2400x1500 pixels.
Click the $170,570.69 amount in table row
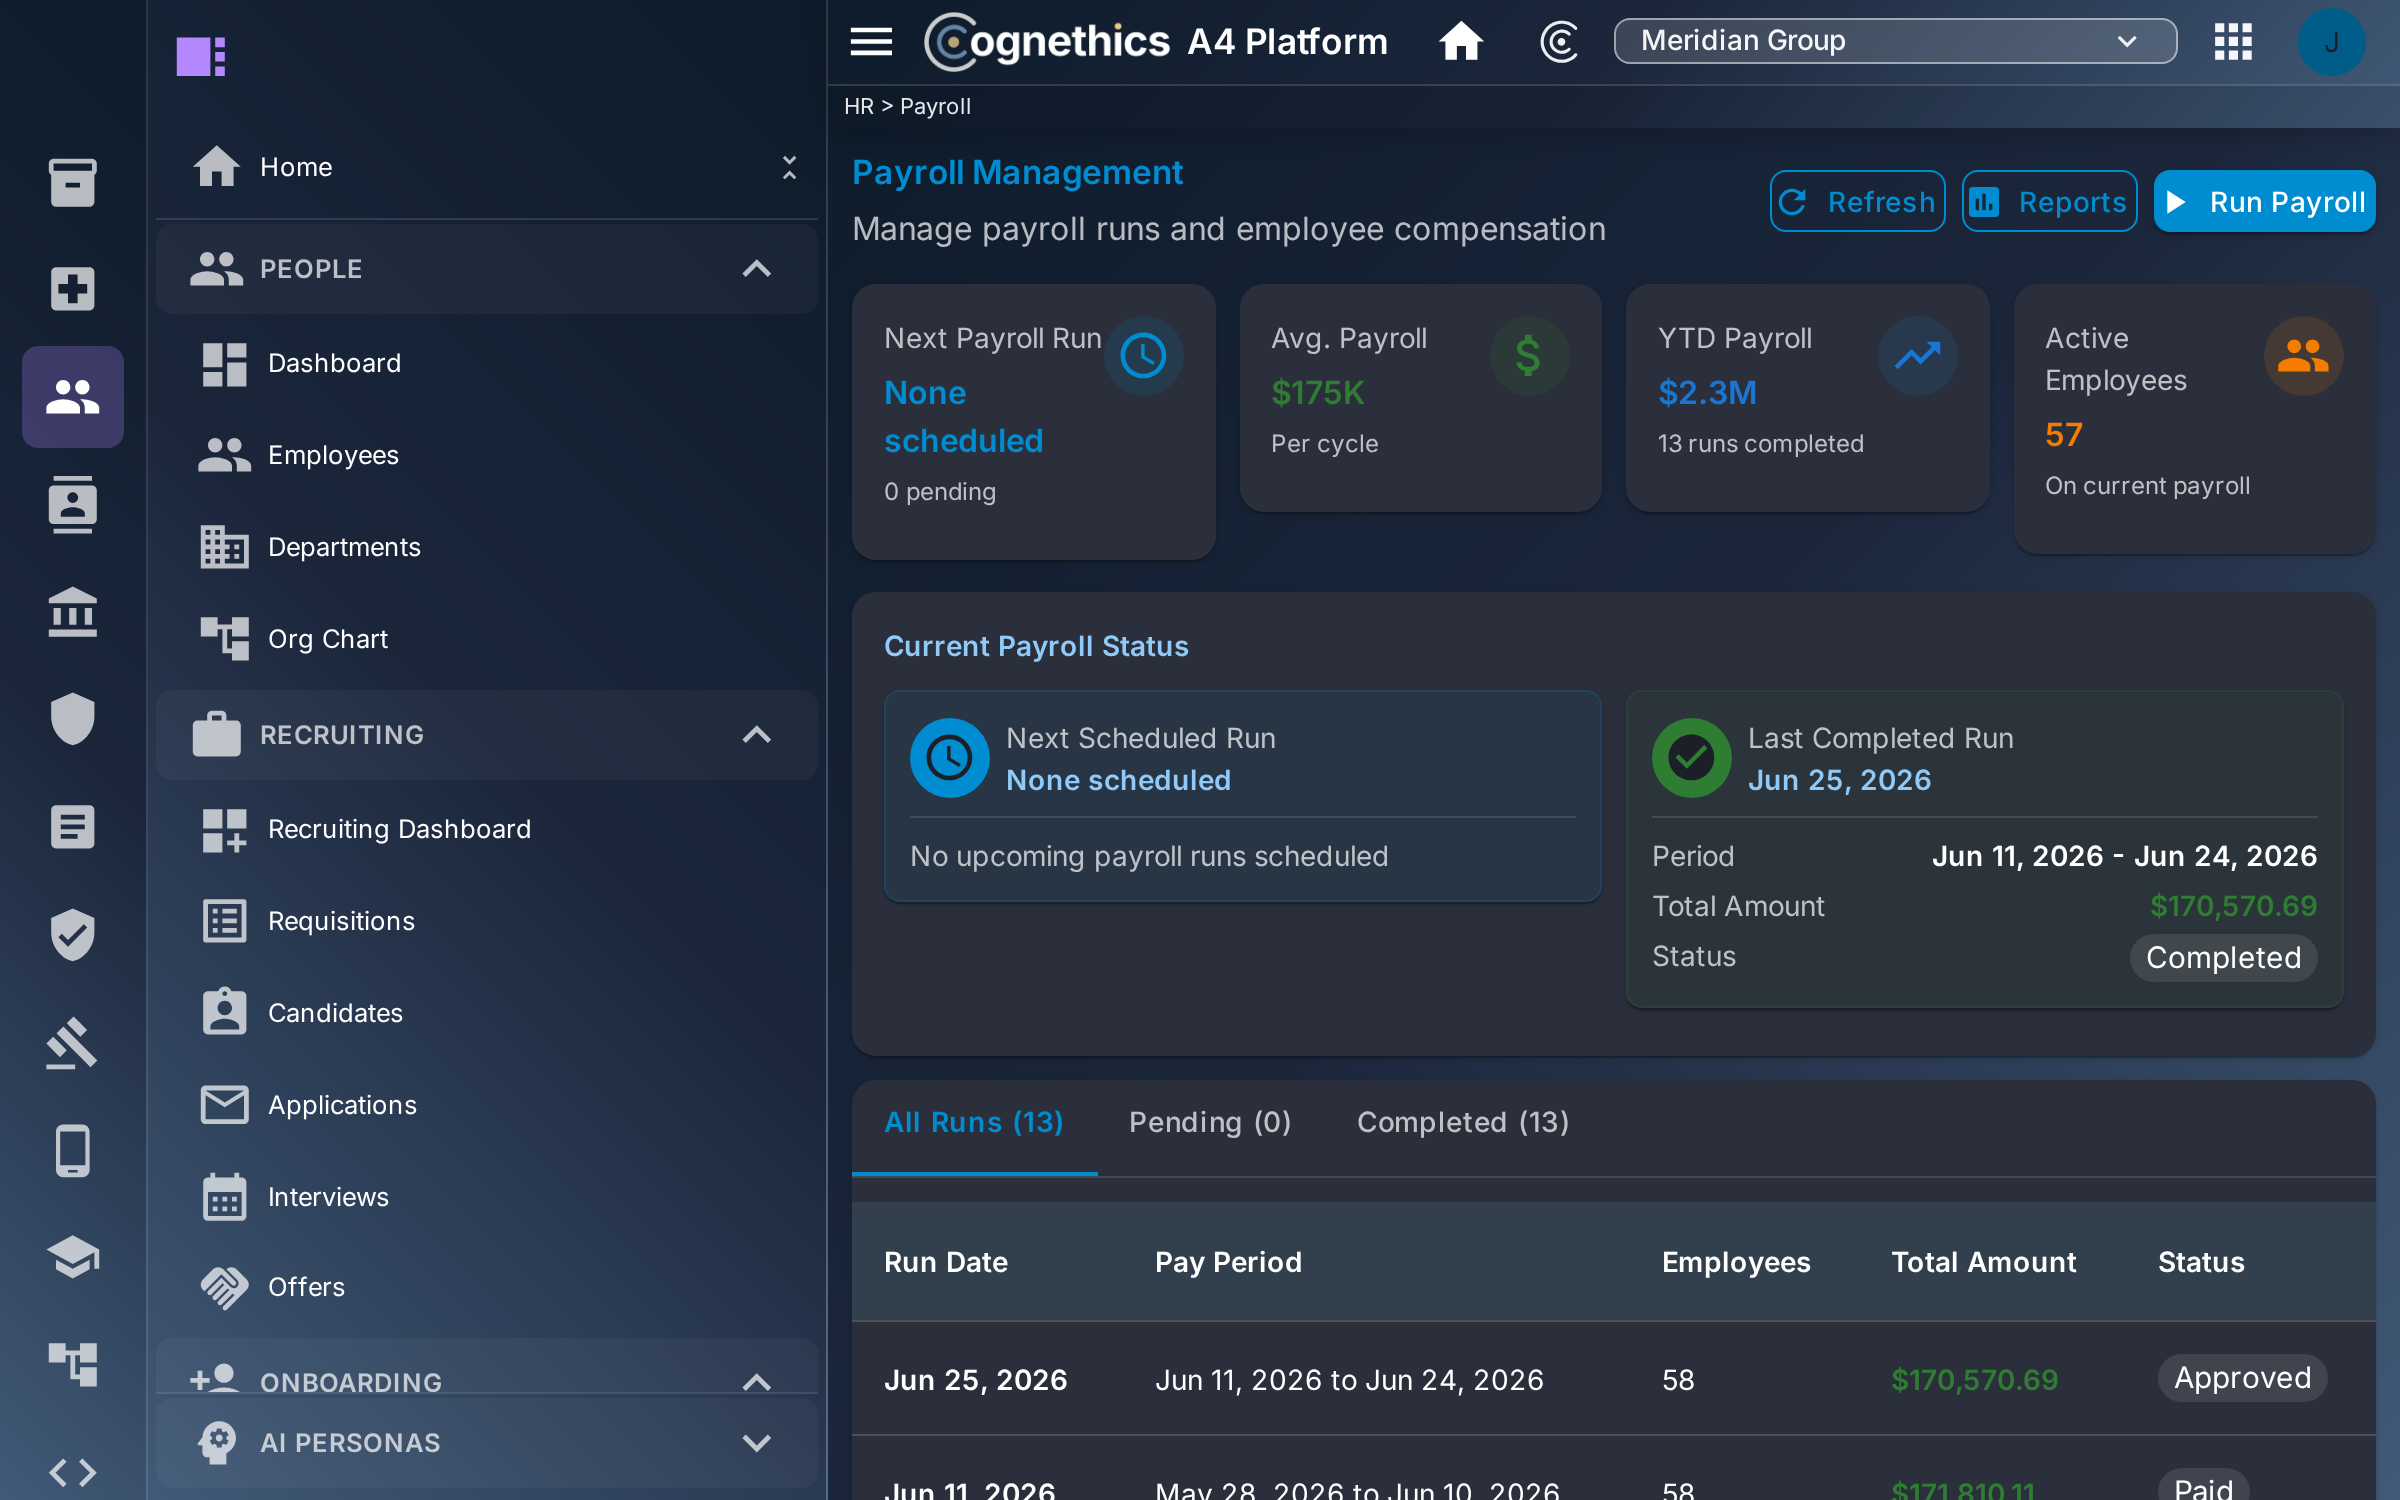(1974, 1380)
